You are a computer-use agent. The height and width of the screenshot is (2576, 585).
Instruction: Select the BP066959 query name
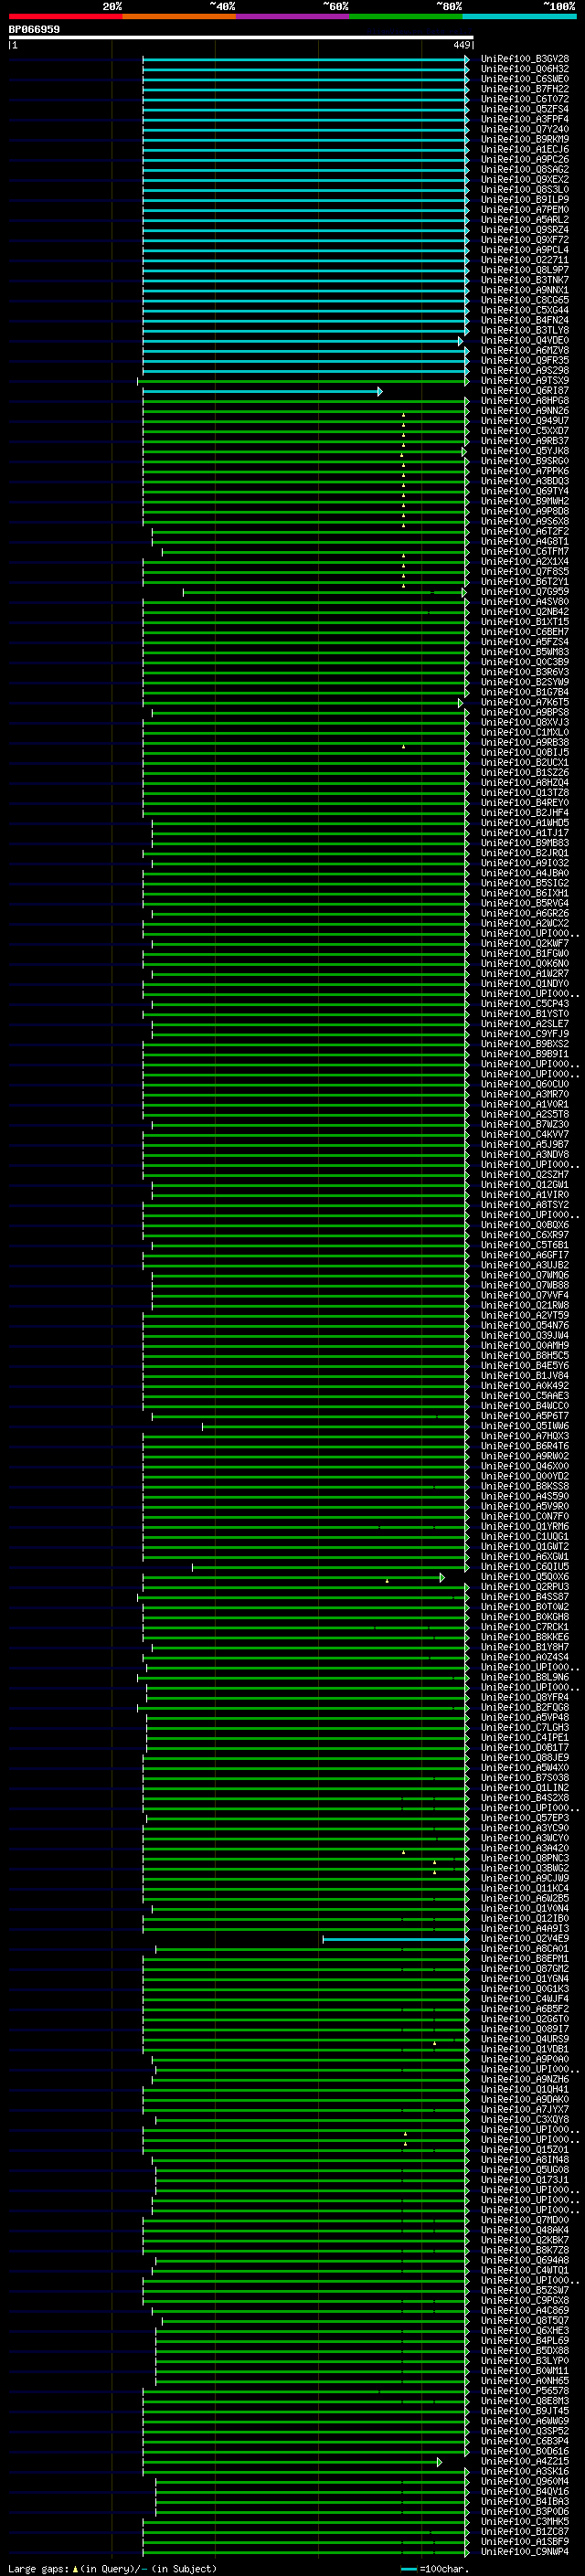pyautogui.click(x=34, y=30)
